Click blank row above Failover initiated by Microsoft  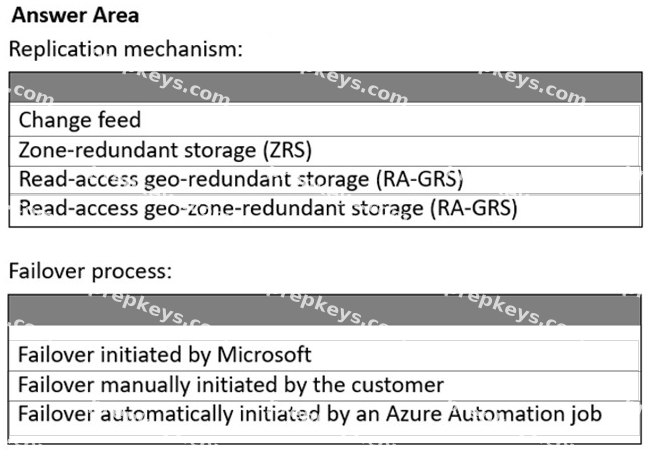tap(325, 333)
